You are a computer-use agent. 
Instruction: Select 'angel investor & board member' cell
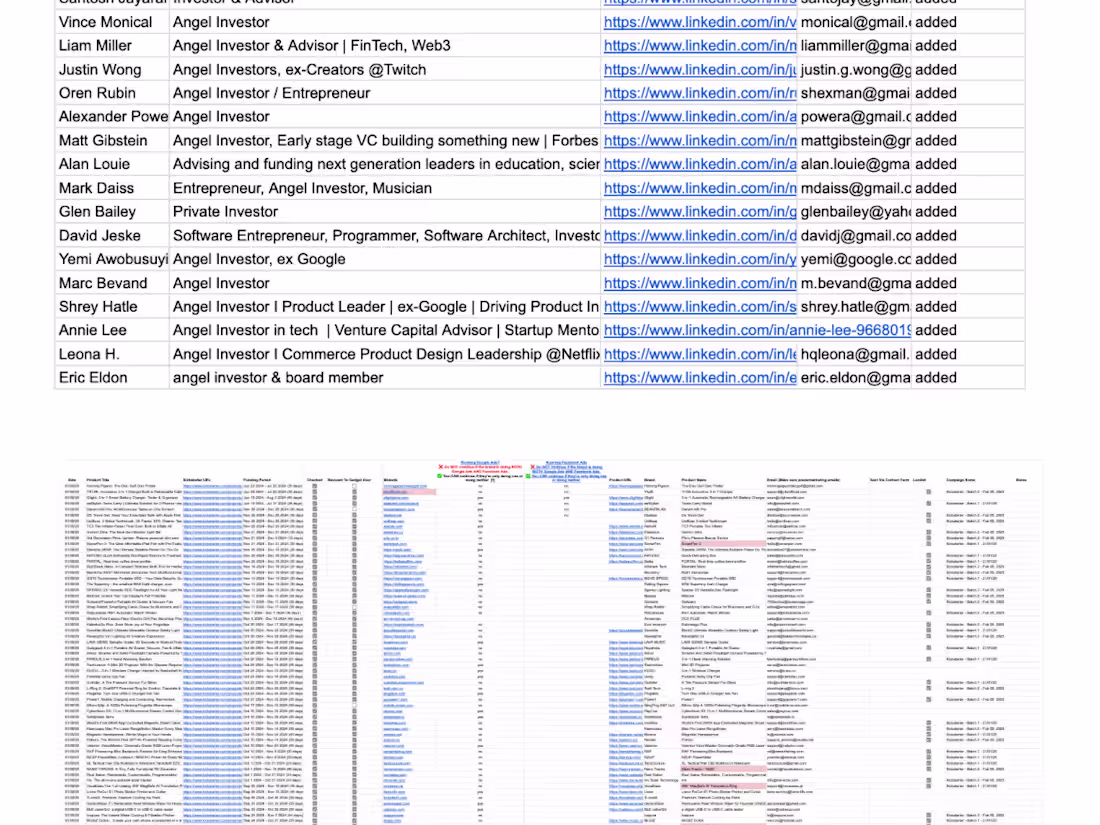(385, 378)
